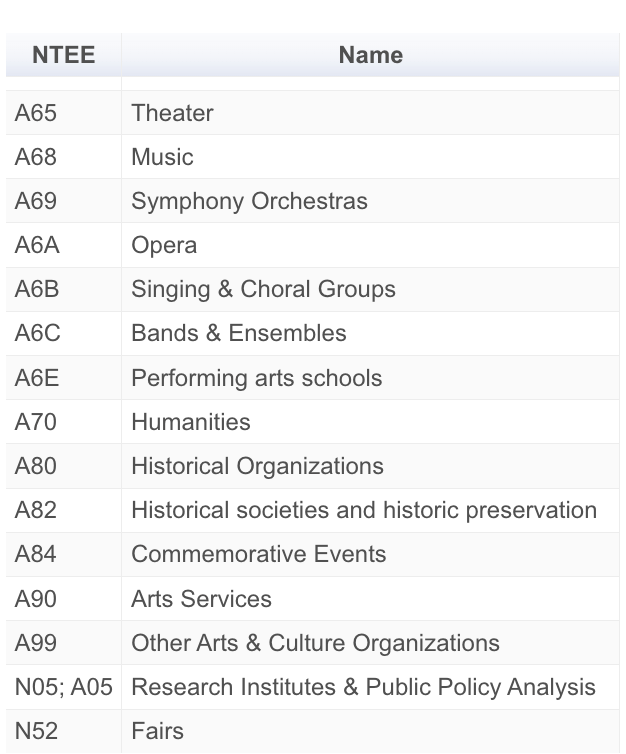The image size is (626, 754).
Task: Click Historical Organizations entry
Action: 257,466
